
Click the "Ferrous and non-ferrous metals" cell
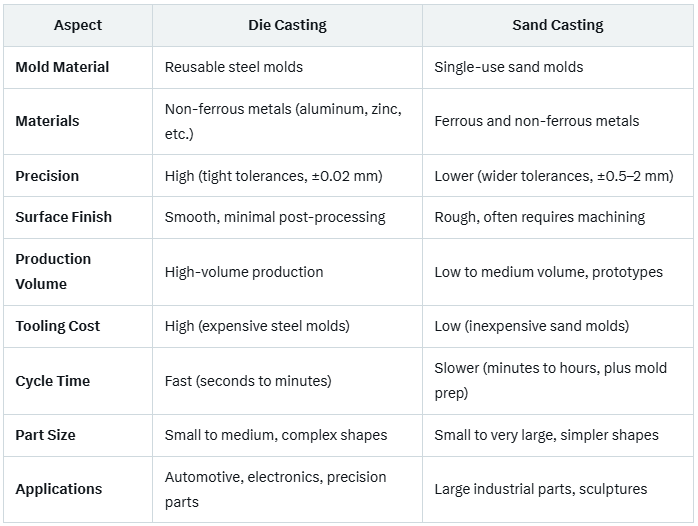click(x=536, y=121)
